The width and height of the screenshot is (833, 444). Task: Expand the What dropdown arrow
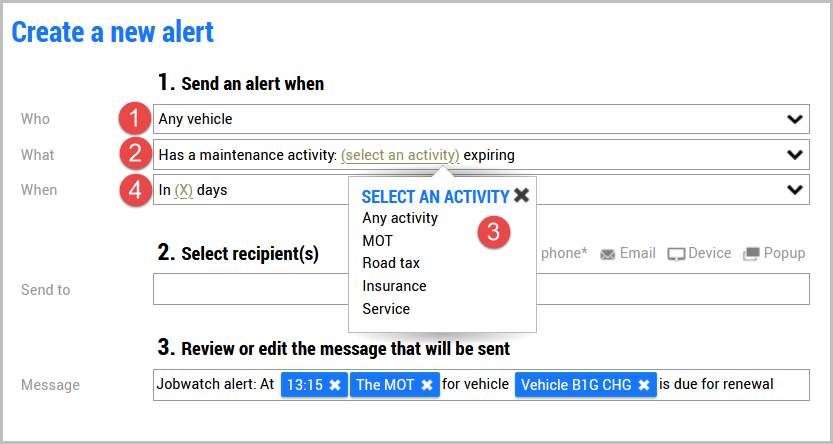pyautogui.click(x=795, y=155)
